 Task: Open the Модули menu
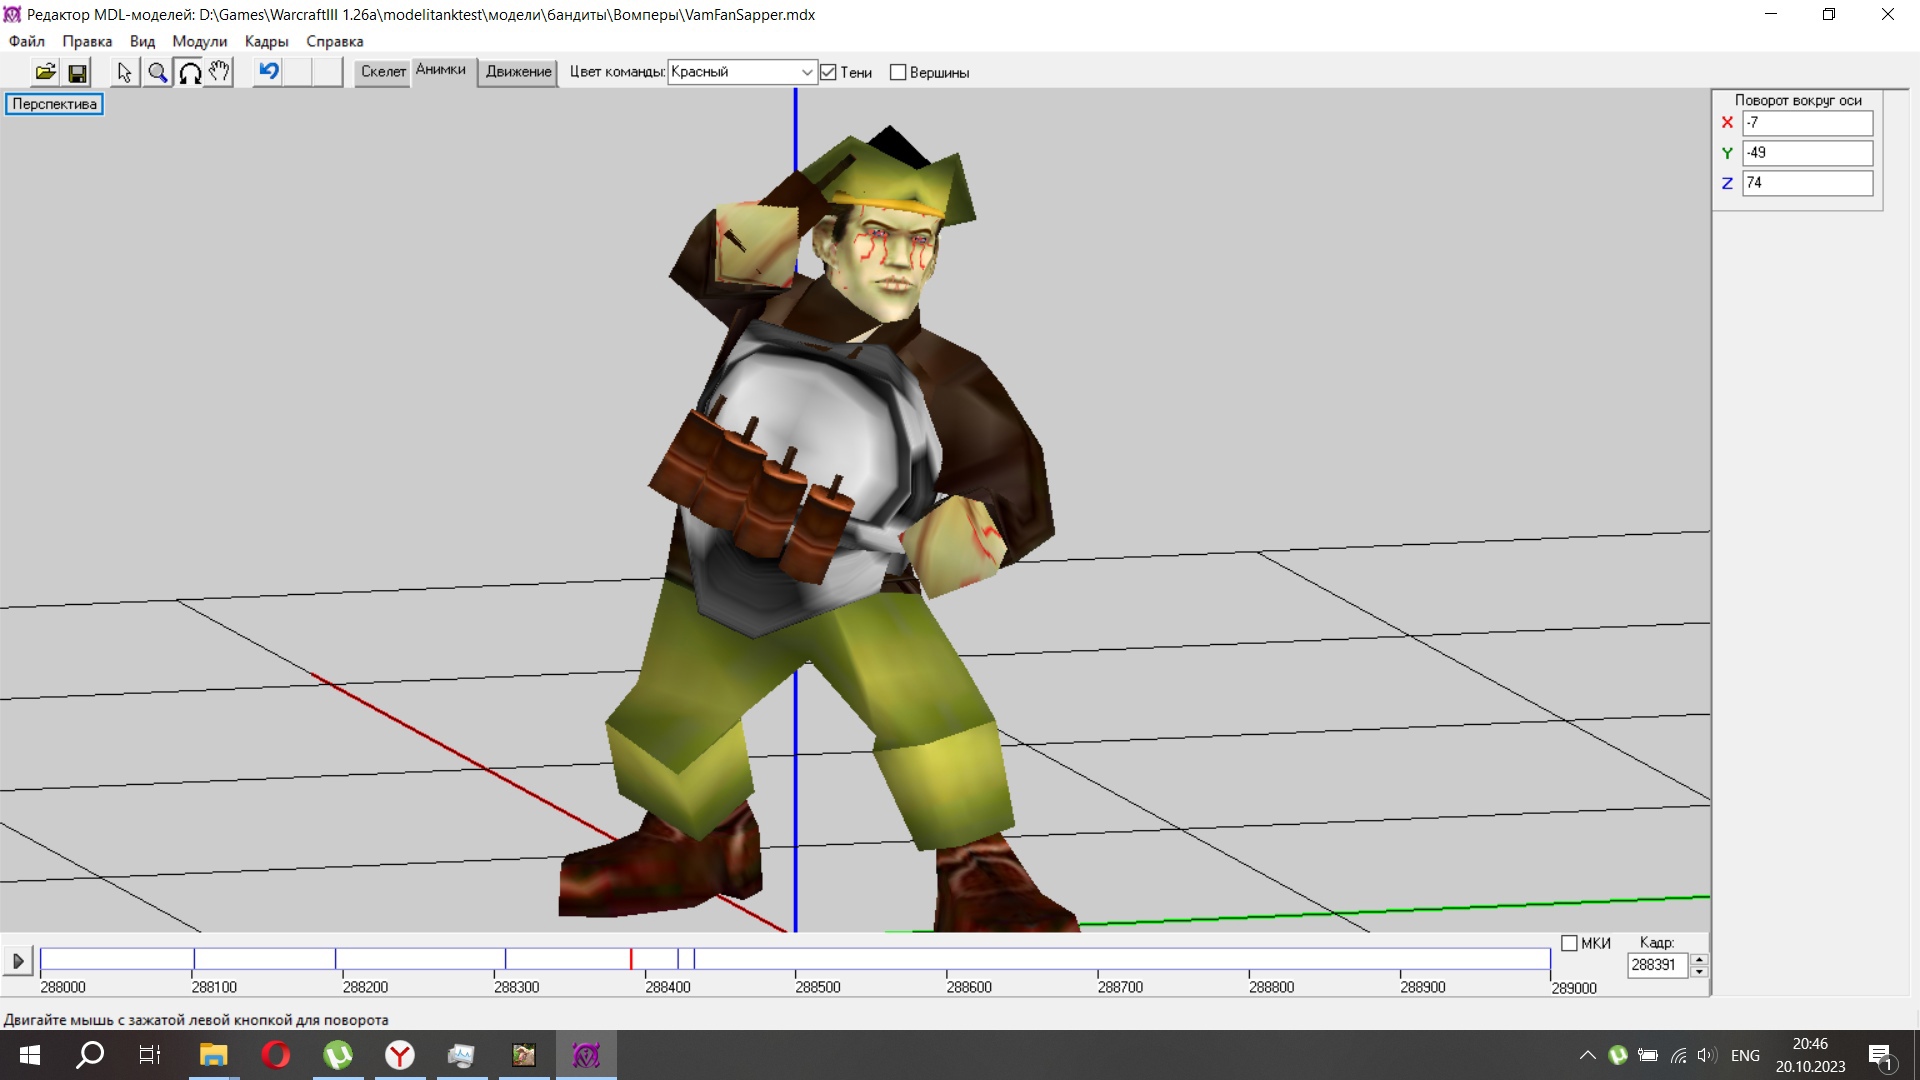[199, 41]
